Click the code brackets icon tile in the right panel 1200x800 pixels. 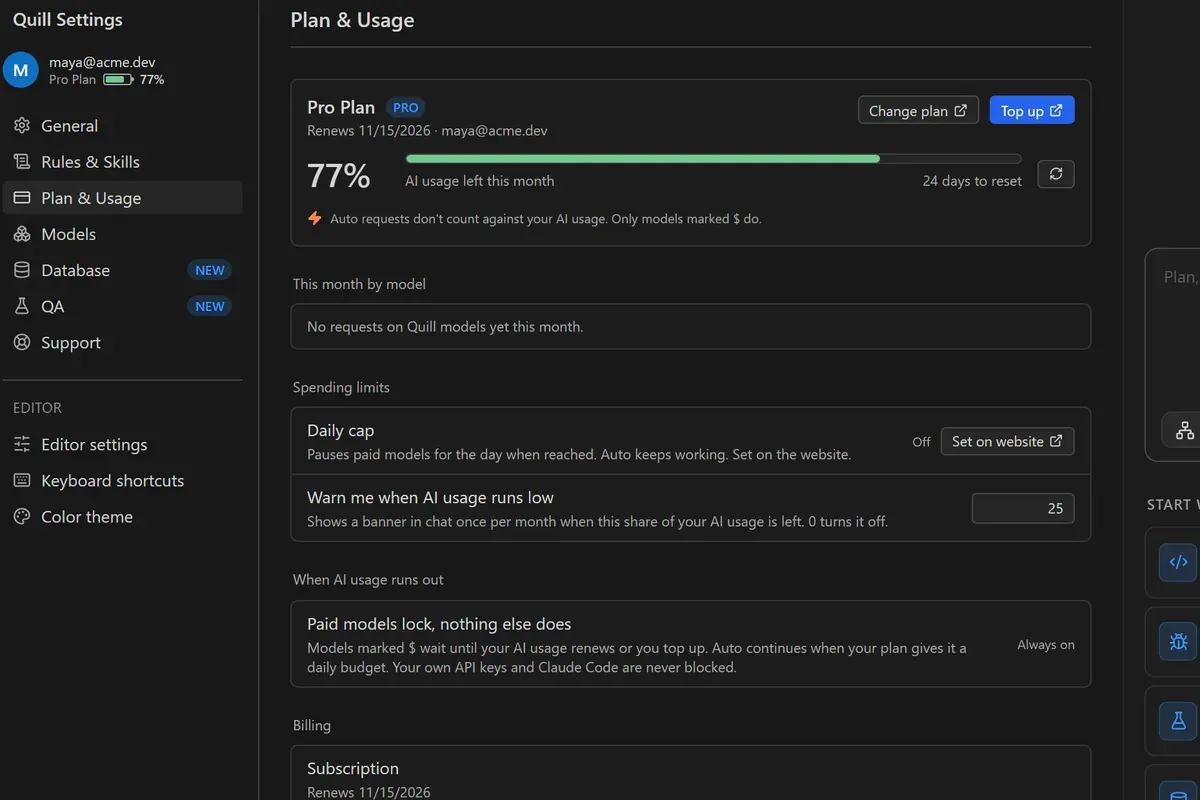coord(1178,562)
